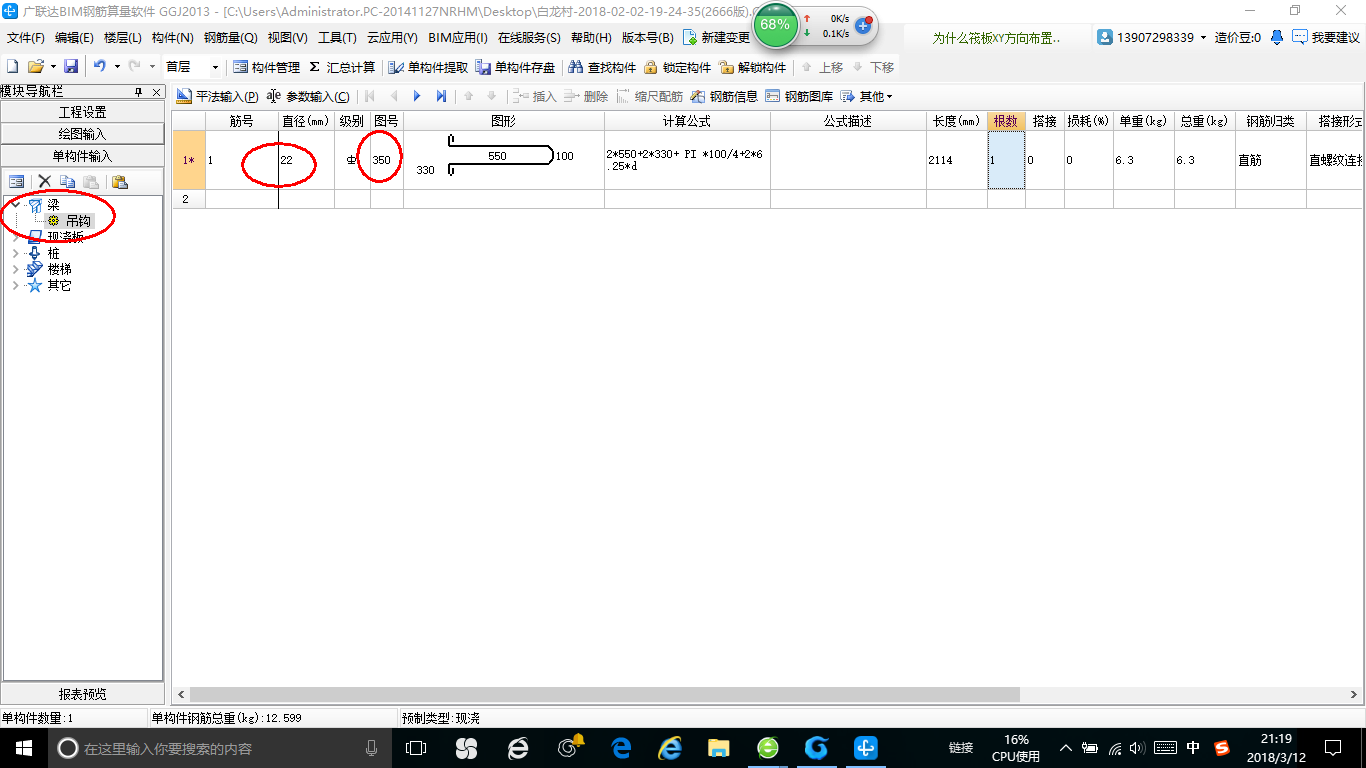The image size is (1366, 768).
Task: Open the 编辑(E) menu
Action: pyautogui.click(x=74, y=38)
